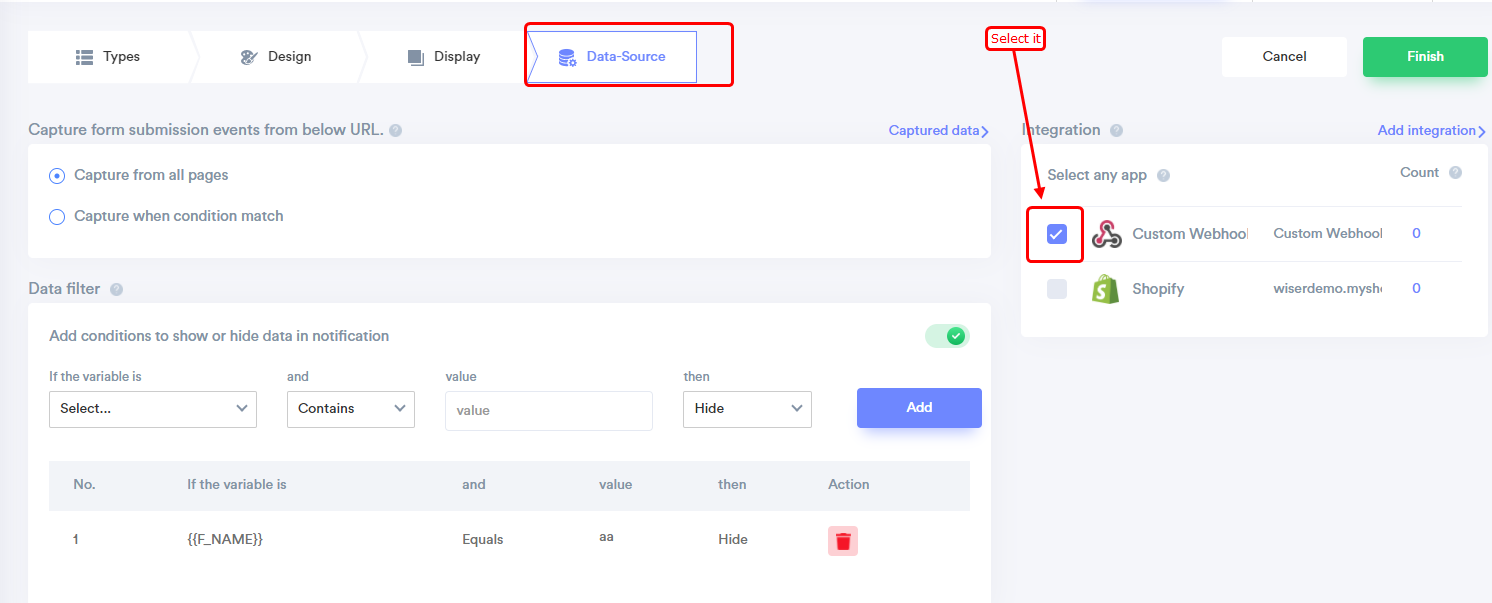
Task: Click the Shopify bag icon
Action: 1106,289
